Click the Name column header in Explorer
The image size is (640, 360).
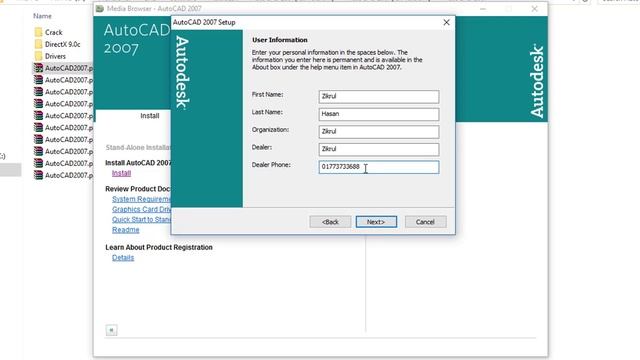(x=42, y=16)
